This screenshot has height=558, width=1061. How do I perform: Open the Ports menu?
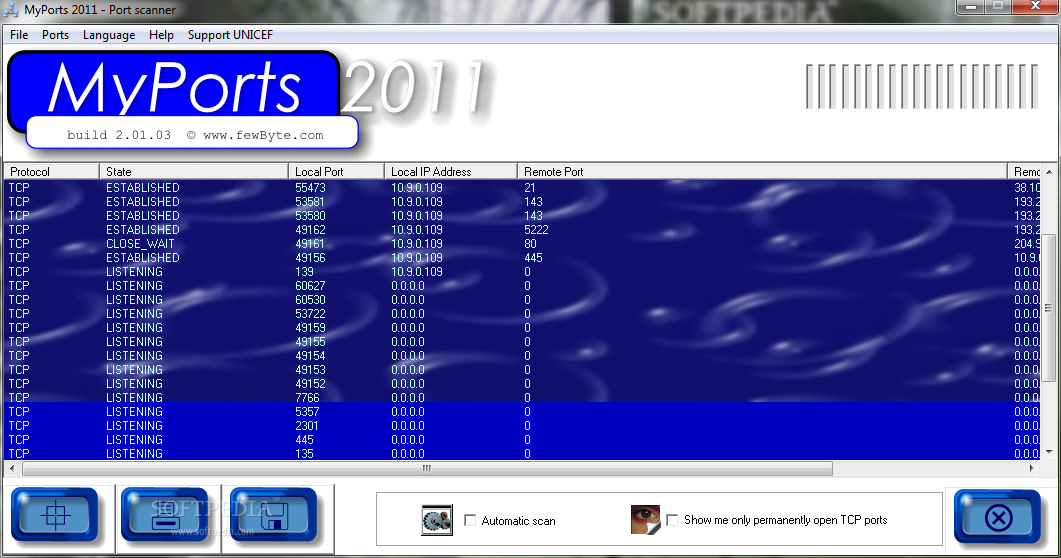click(55, 34)
